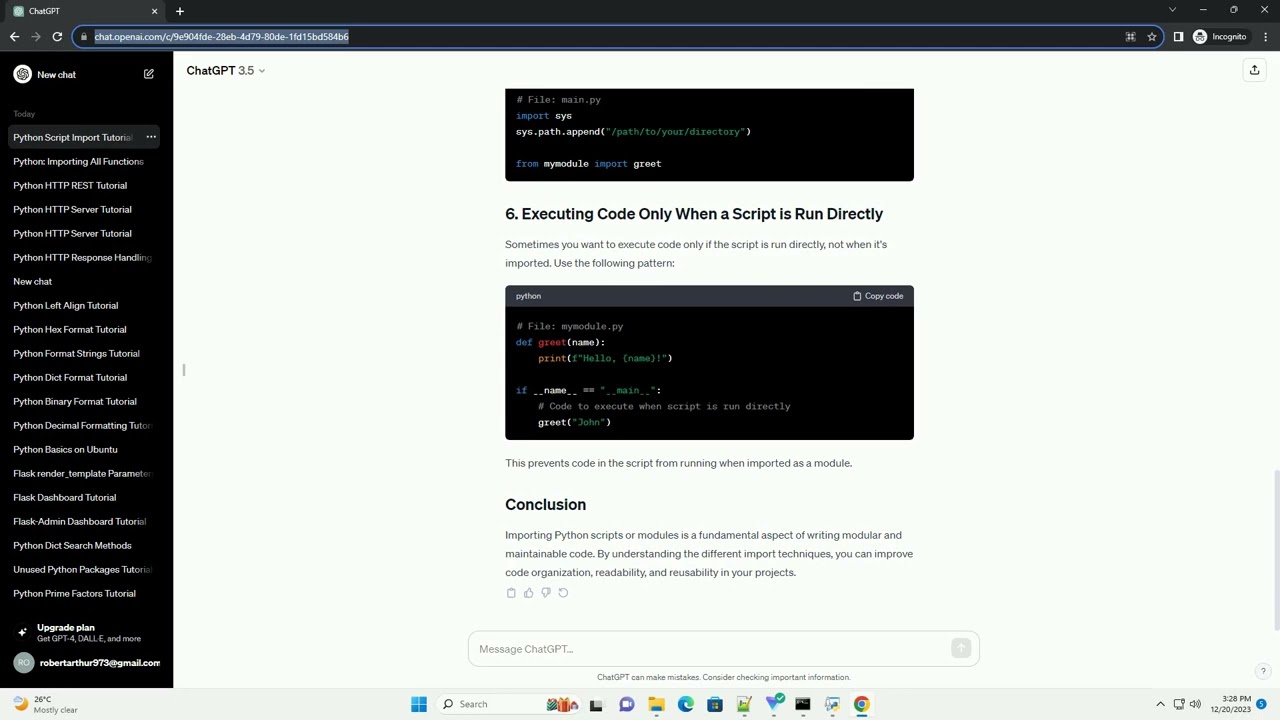Open Python Dict Format Tutorial chat
This screenshot has height=720, width=1280.
pos(70,377)
